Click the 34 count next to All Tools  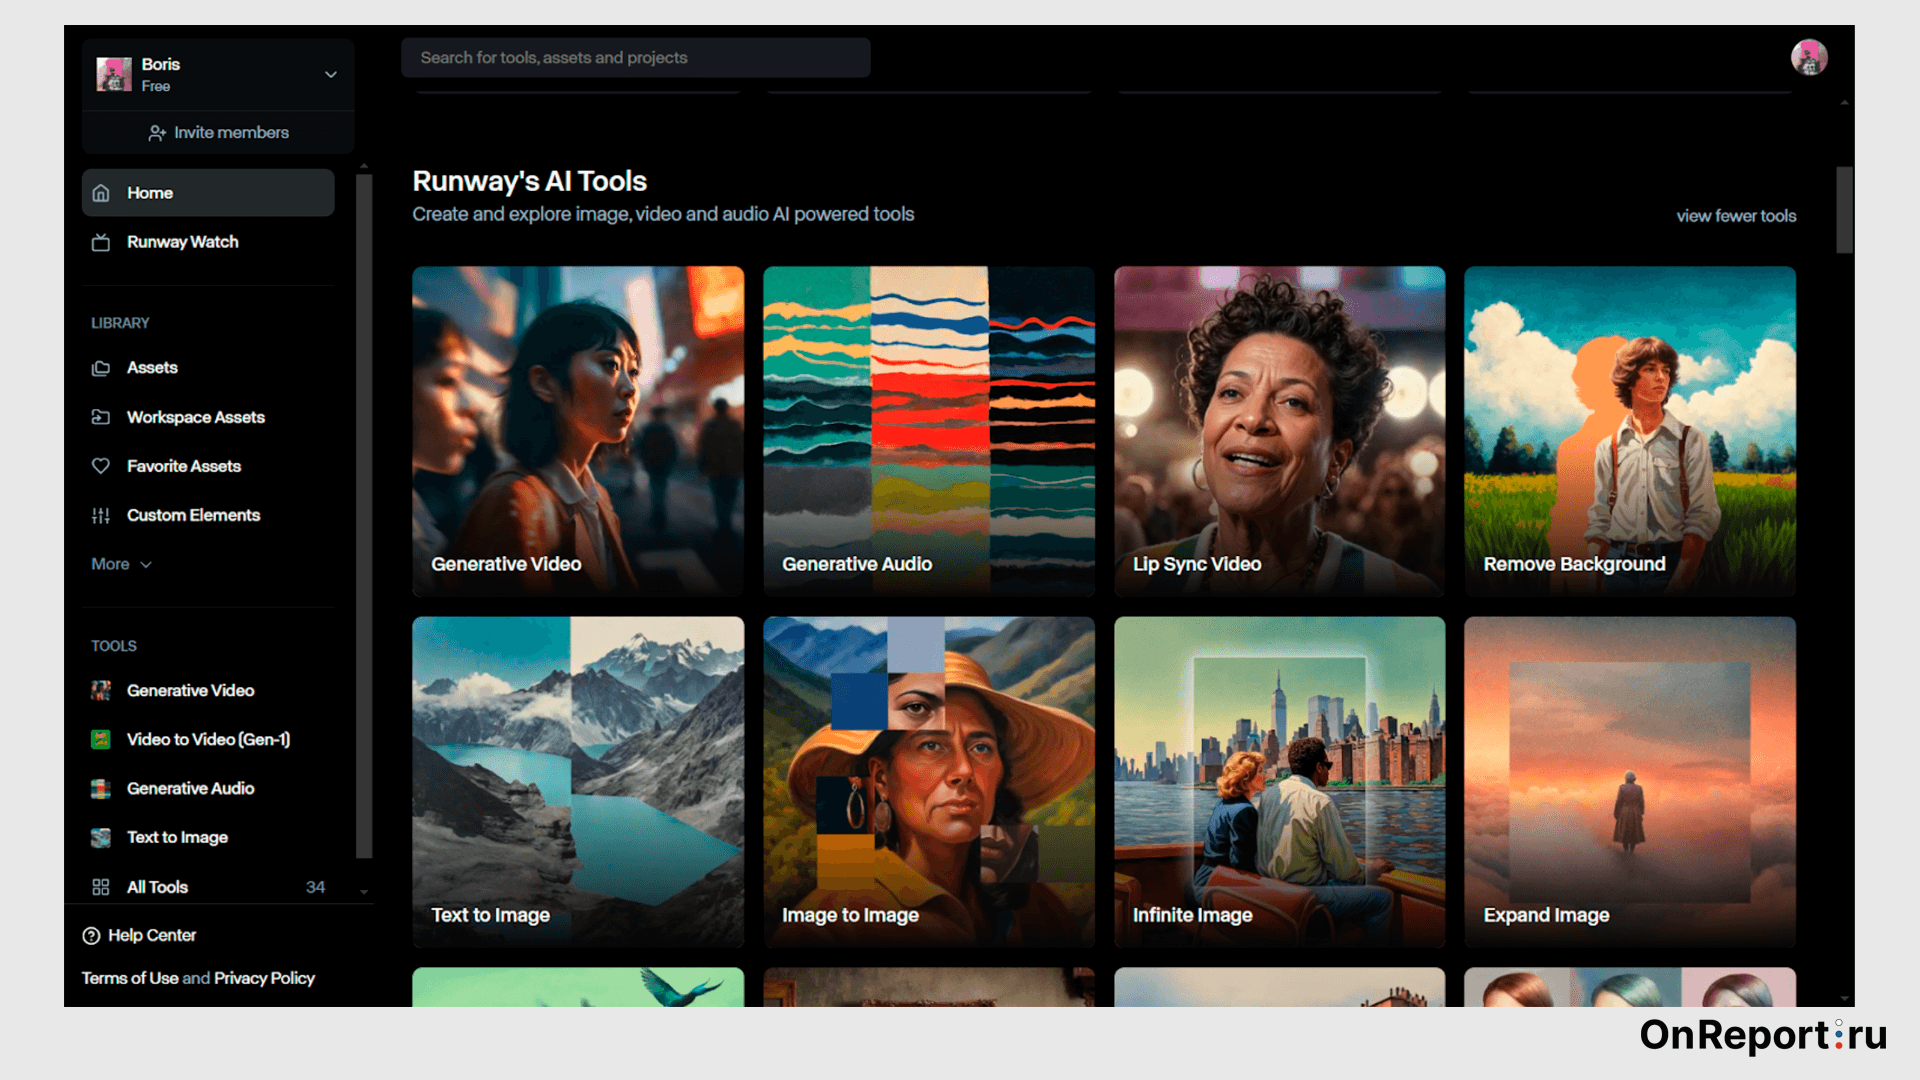tap(315, 887)
